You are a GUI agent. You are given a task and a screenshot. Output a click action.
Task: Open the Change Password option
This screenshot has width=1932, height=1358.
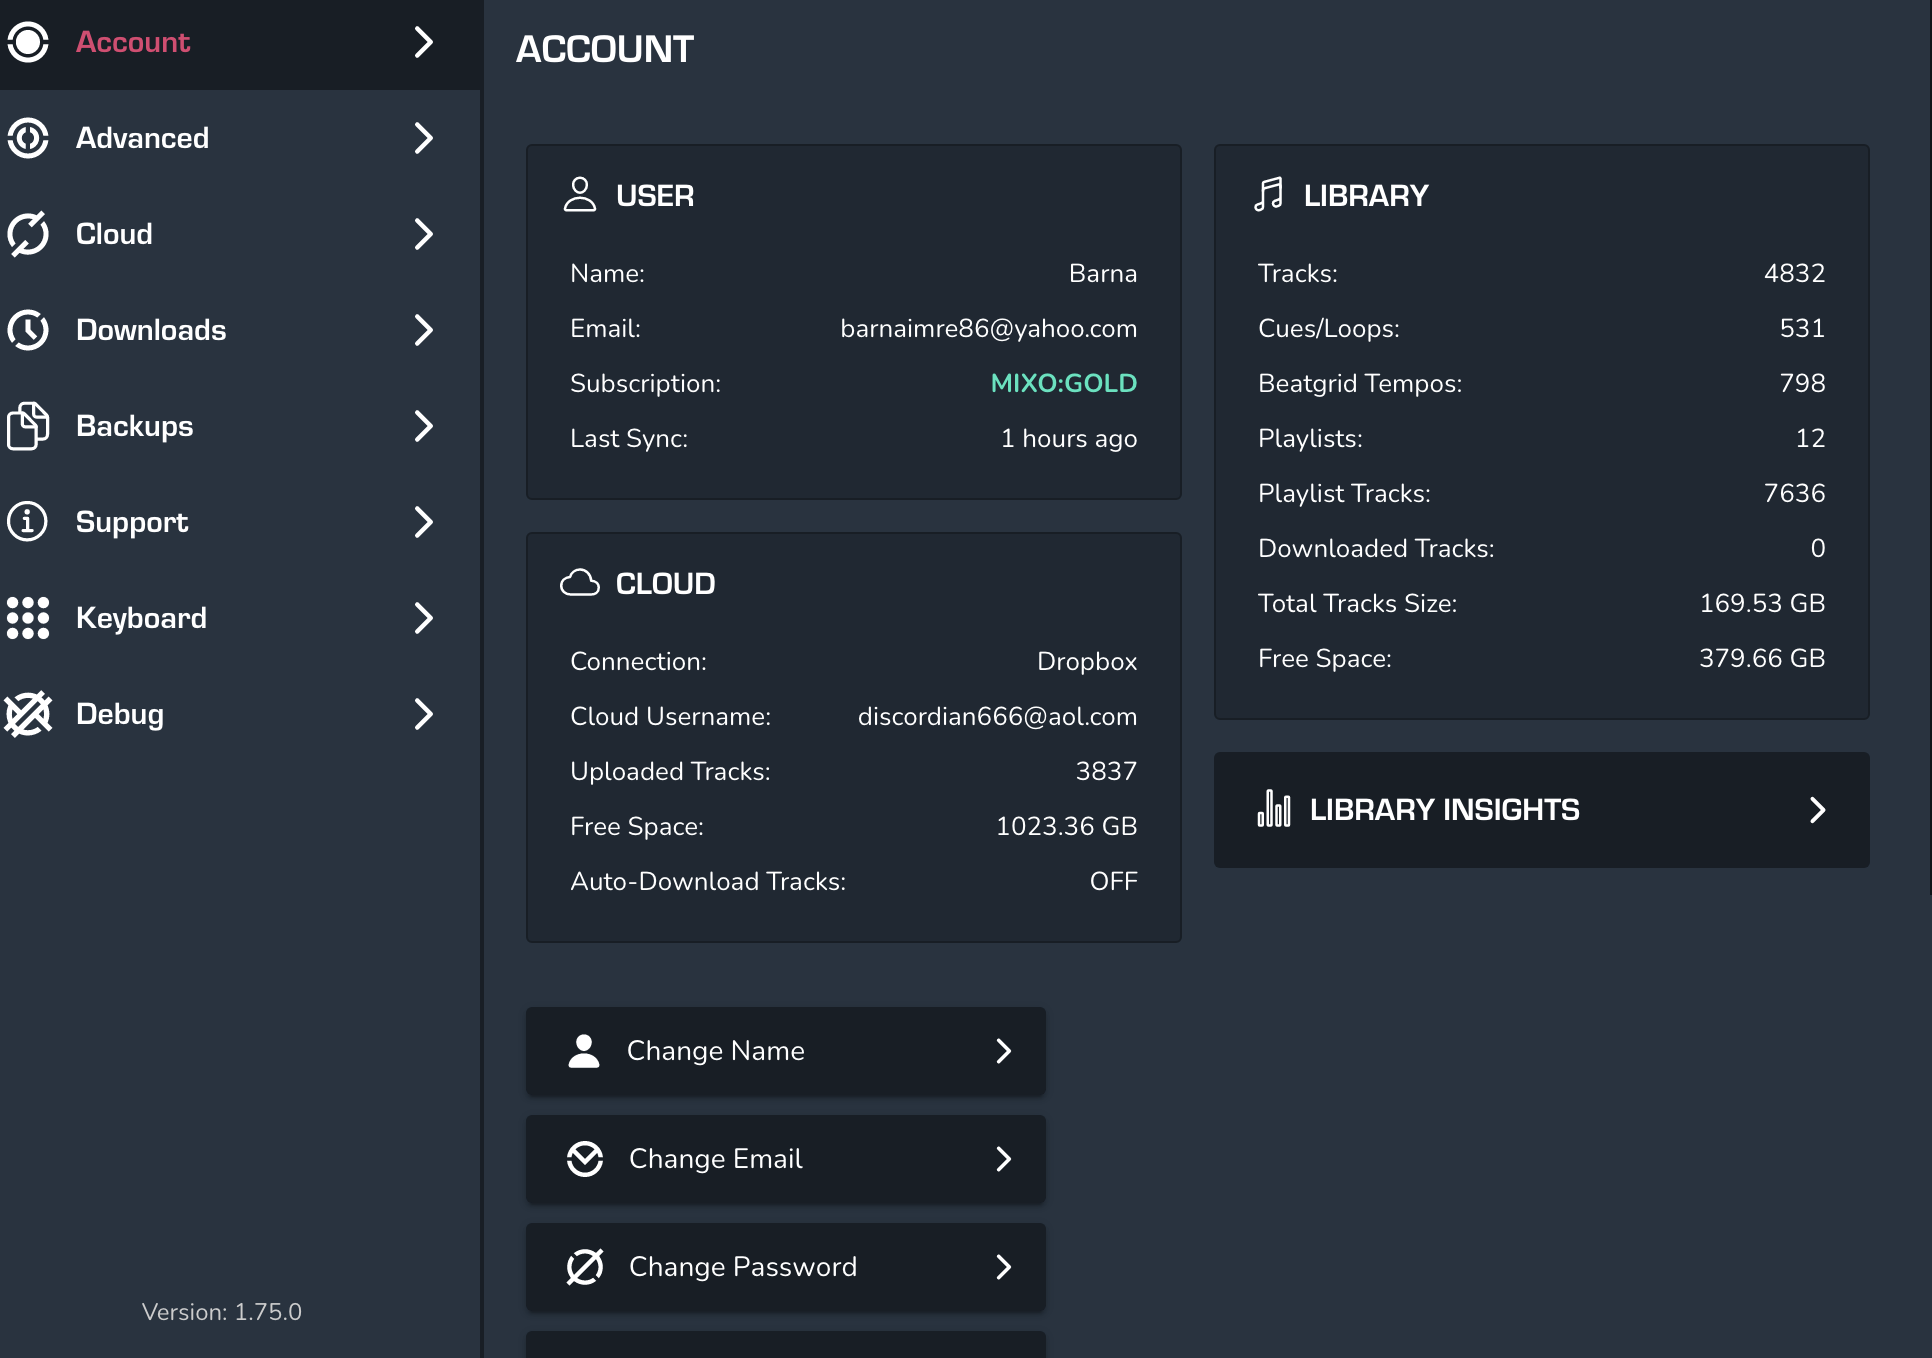pos(785,1267)
